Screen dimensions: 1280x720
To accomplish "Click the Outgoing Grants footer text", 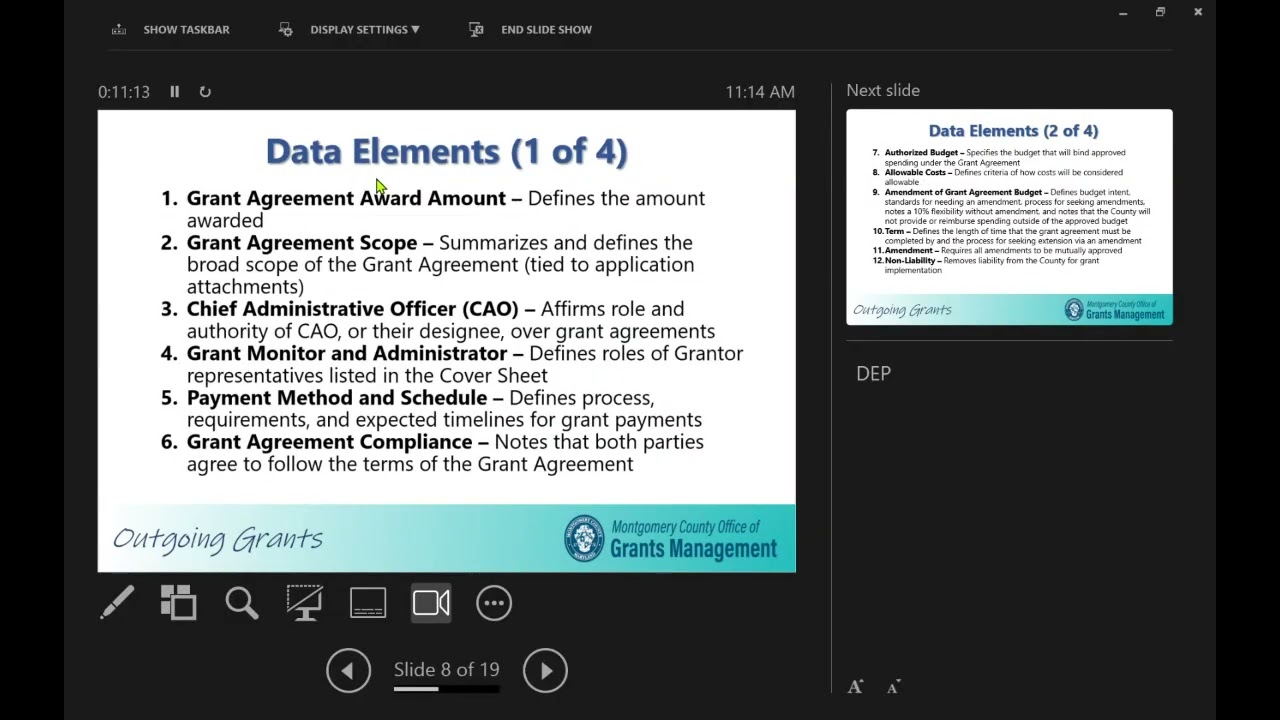I will pyautogui.click(x=218, y=539).
